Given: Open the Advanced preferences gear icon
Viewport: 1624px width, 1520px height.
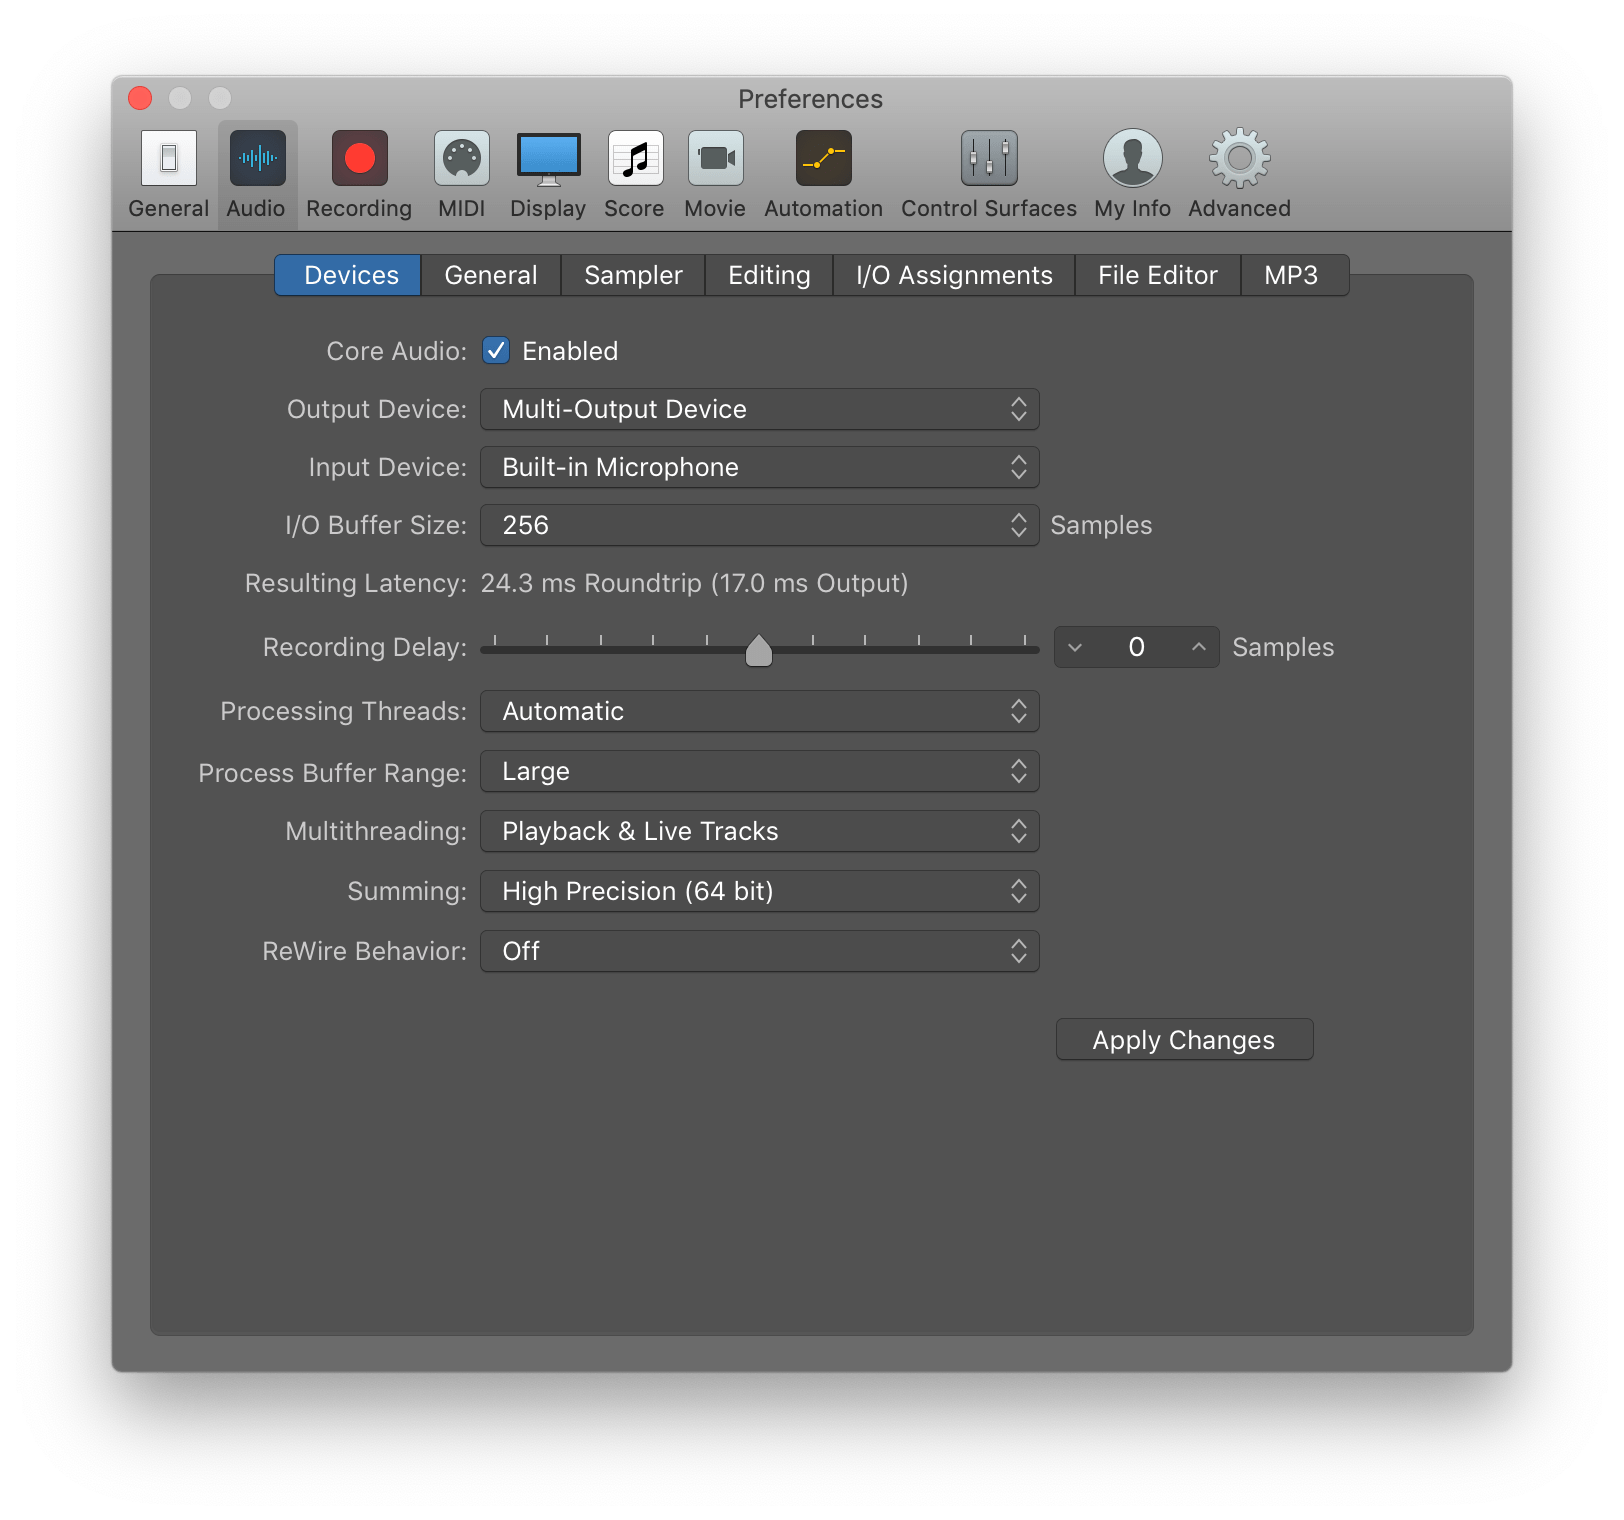Looking at the screenshot, I should (x=1237, y=173).
